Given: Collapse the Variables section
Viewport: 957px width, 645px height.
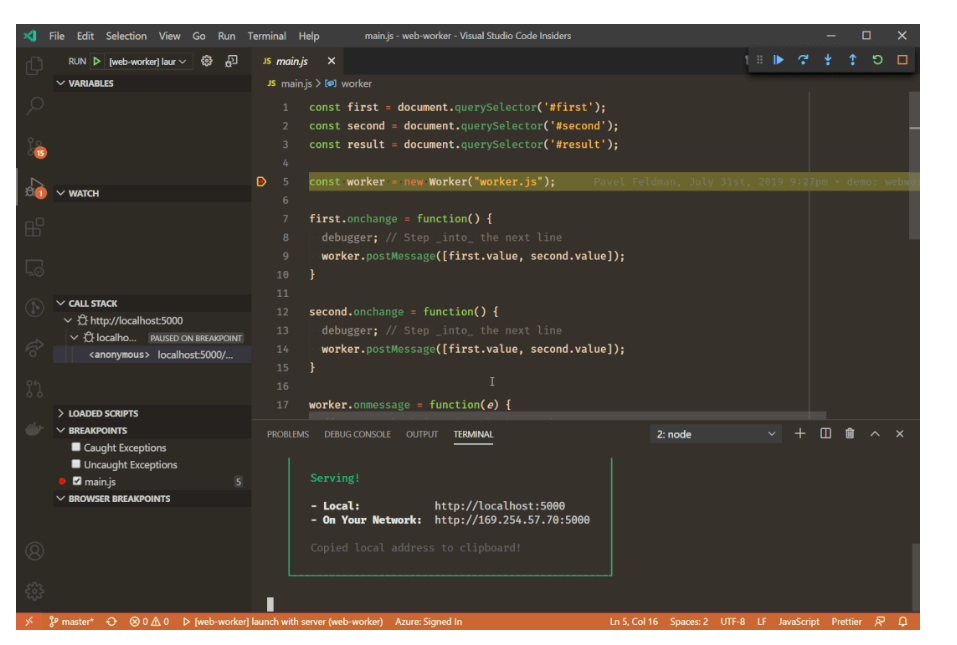Looking at the screenshot, I should (153, 83).
